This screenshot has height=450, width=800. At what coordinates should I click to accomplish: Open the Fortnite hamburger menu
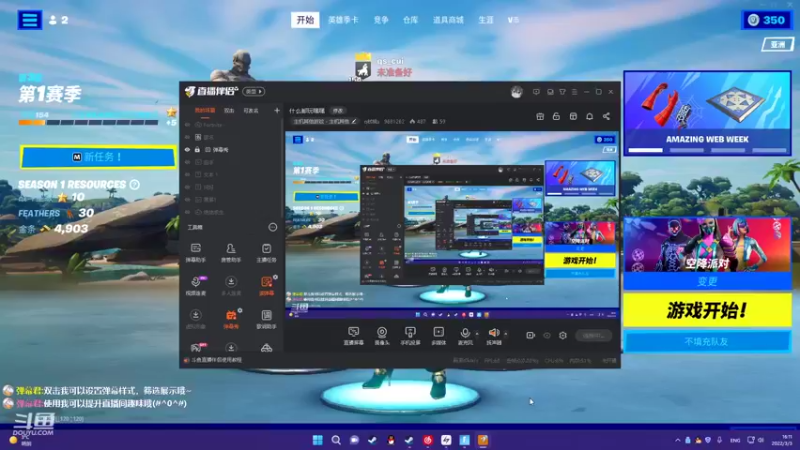30,20
